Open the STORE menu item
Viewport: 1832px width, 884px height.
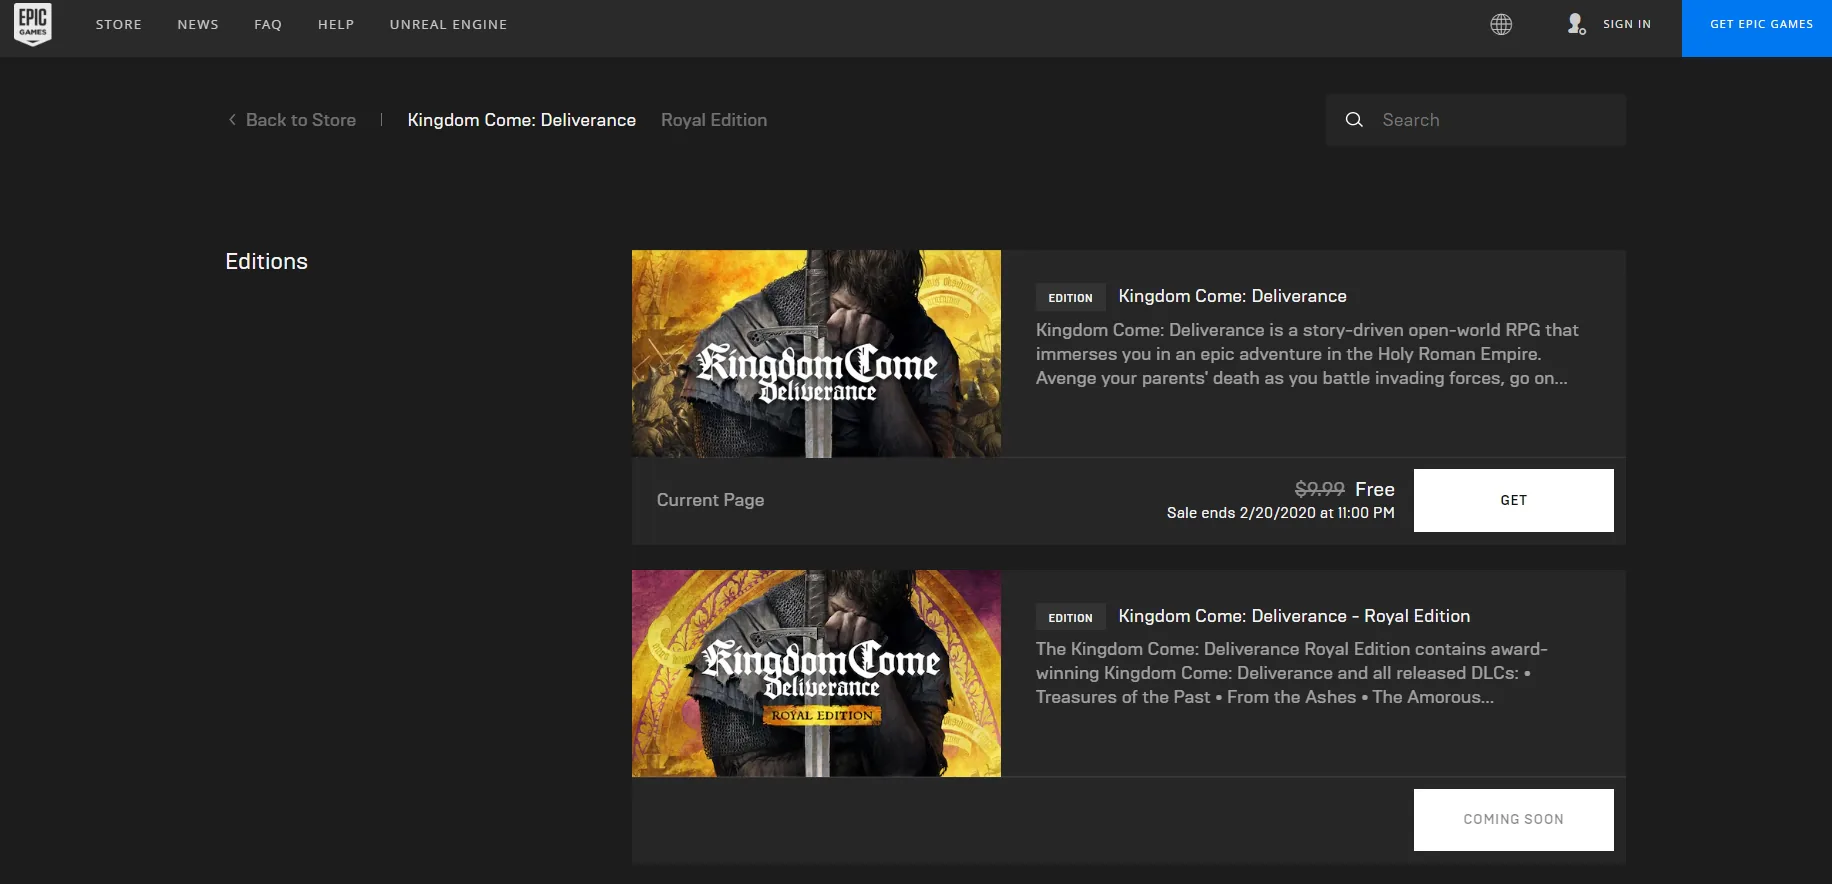coord(119,24)
